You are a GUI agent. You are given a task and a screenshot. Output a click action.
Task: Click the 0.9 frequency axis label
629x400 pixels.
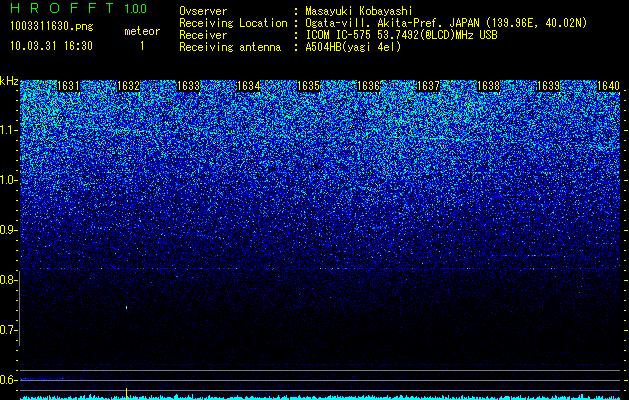(9, 230)
